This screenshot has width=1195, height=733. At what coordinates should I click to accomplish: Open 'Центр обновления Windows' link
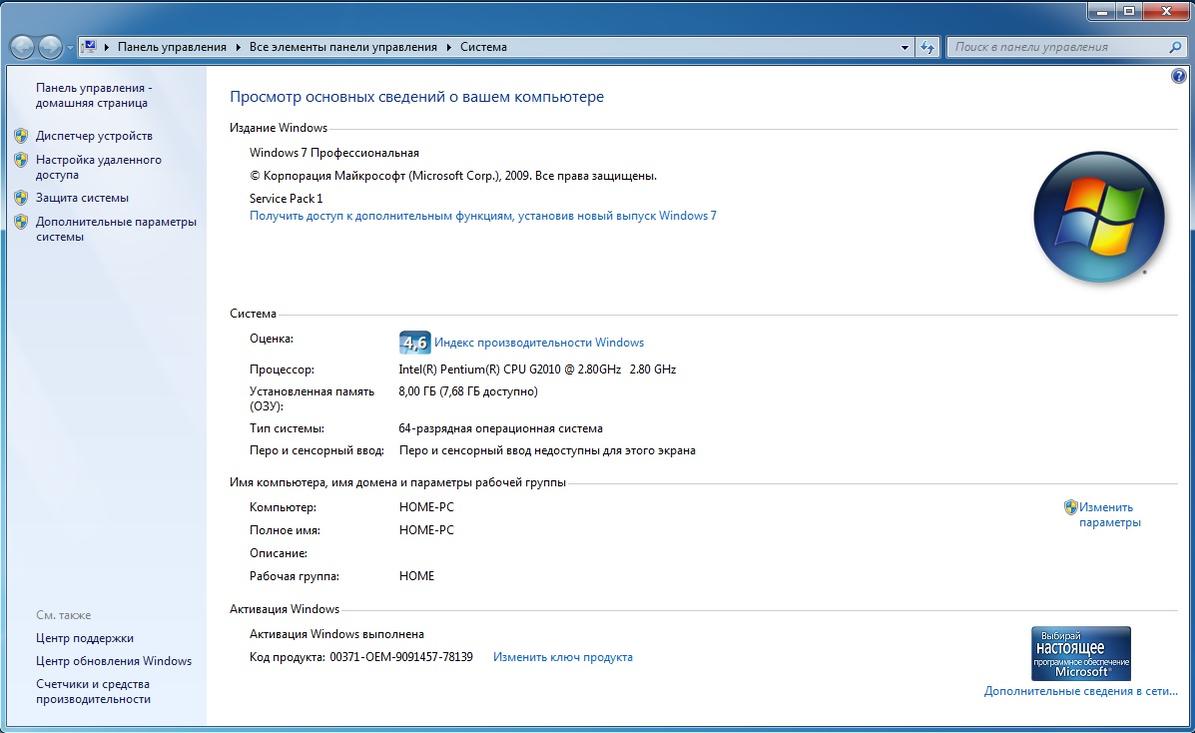(114, 661)
